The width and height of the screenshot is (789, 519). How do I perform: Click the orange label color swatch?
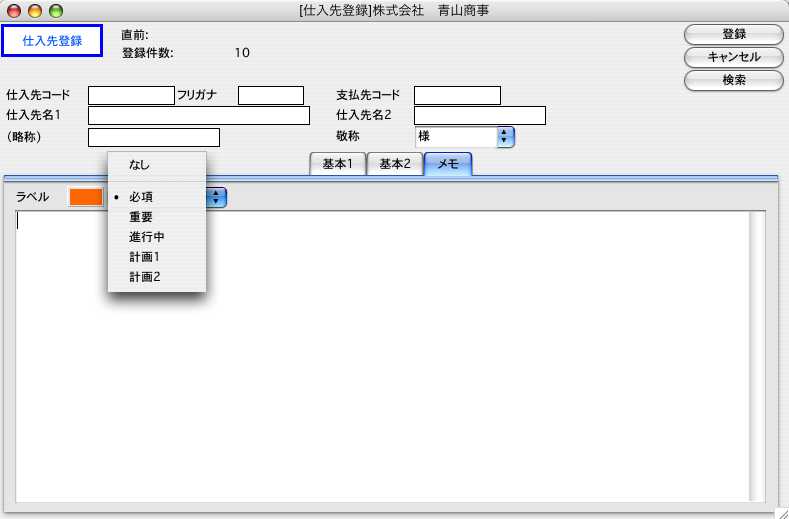85,197
